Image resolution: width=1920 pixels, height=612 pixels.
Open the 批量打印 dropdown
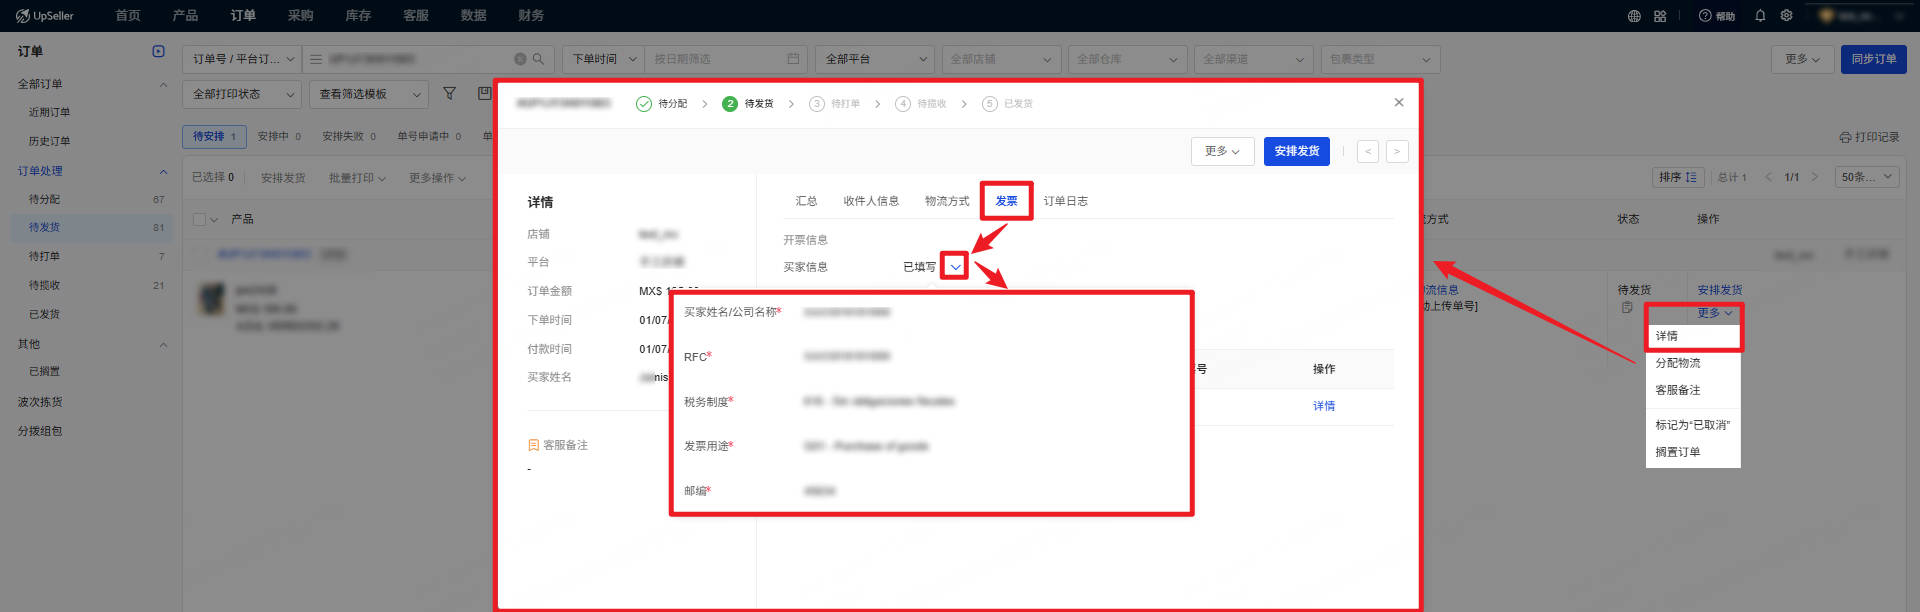[x=357, y=178]
